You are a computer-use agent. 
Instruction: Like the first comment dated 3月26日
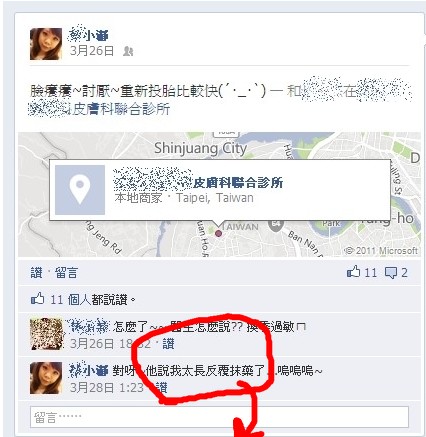point(168,344)
